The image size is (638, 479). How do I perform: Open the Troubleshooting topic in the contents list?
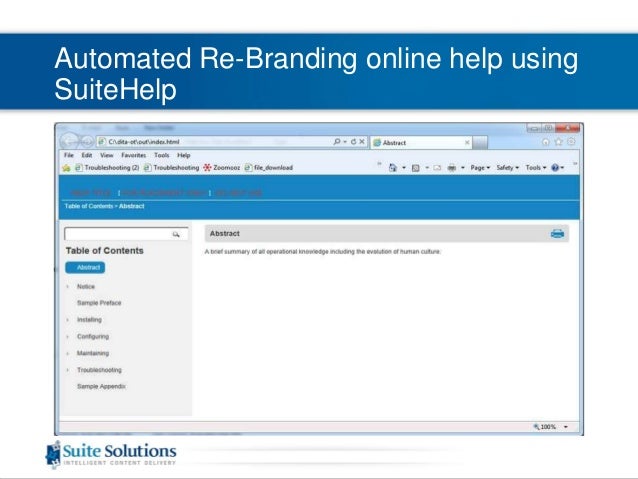[99, 370]
